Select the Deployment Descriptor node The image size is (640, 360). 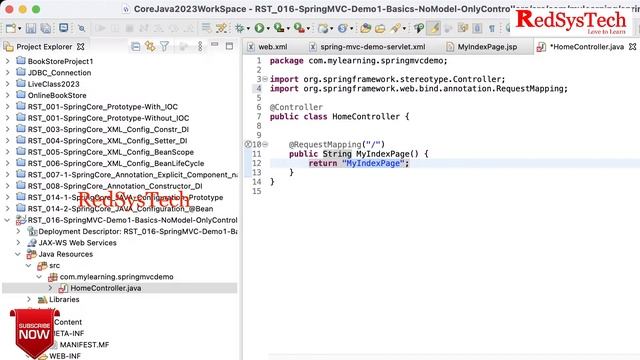[138, 231]
